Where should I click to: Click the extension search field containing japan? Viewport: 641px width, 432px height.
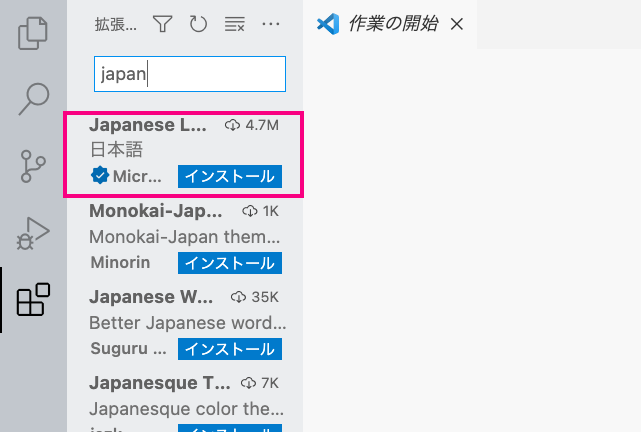click(x=190, y=74)
